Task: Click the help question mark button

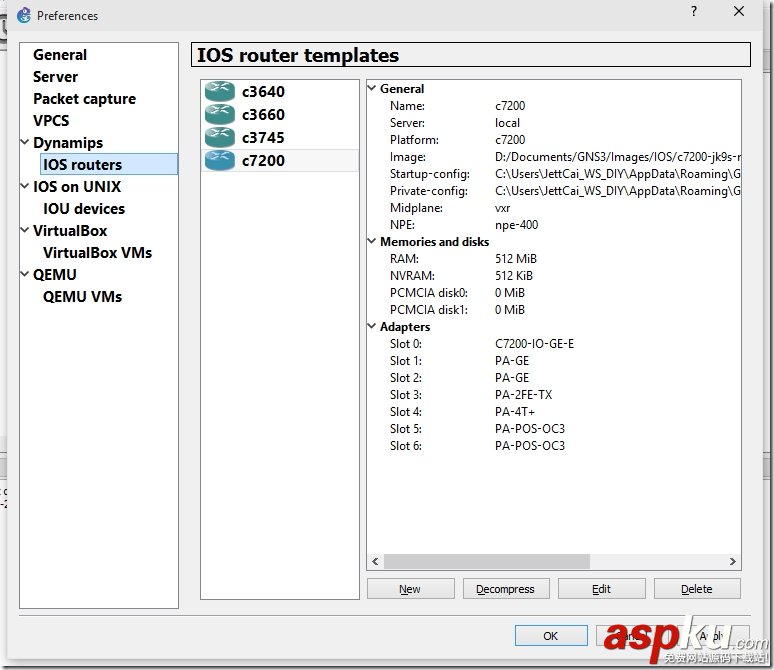Action: tap(694, 11)
